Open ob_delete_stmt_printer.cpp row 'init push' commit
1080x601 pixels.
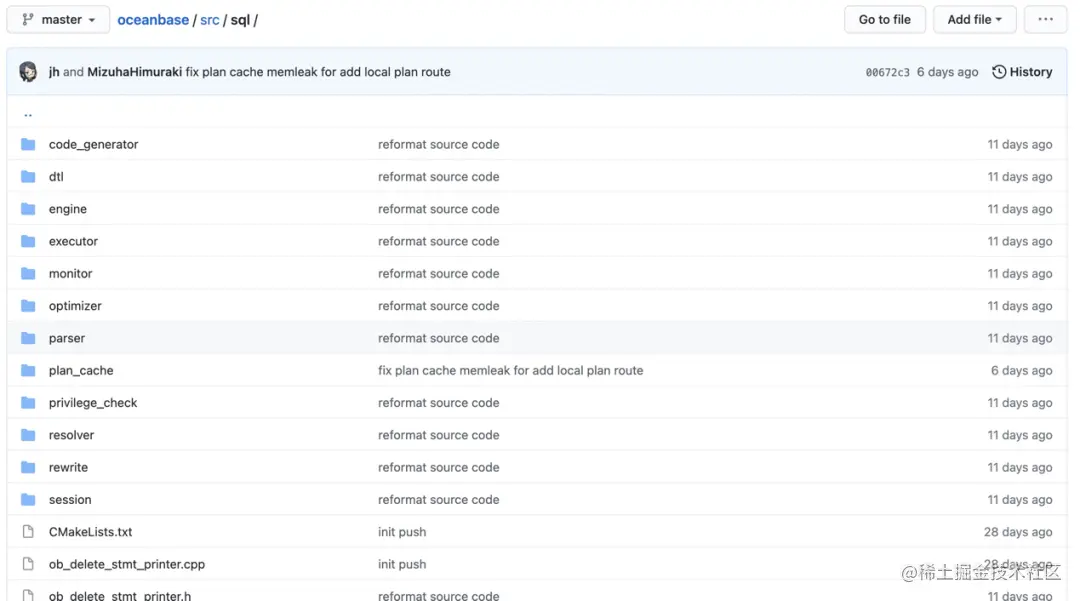(x=402, y=565)
